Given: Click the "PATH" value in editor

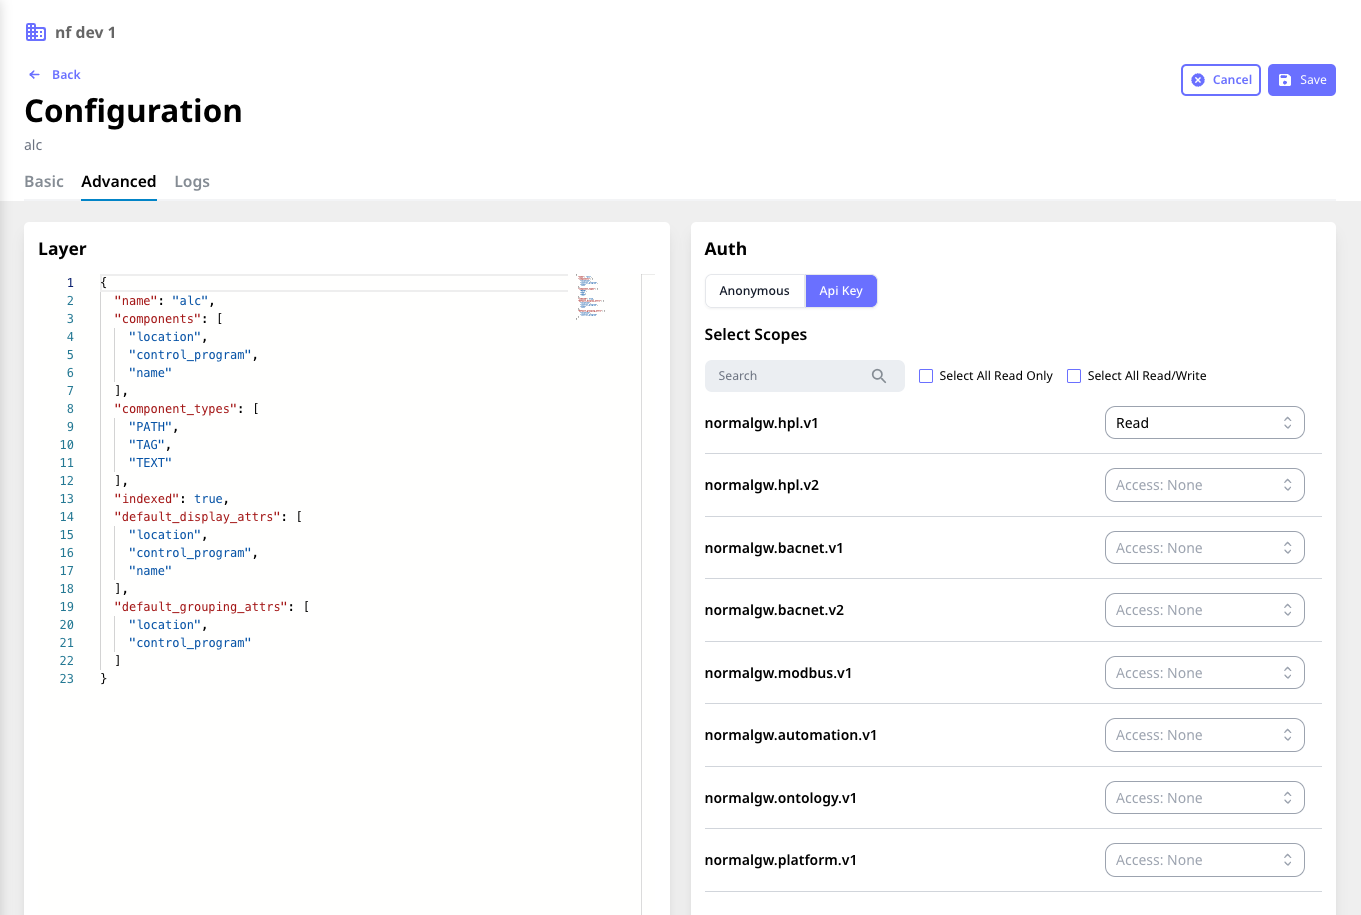Looking at the screenshot, I should [x=150, y=427].
